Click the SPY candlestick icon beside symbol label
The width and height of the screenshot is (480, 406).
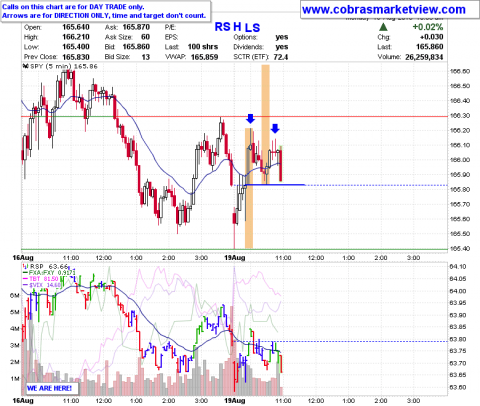click(x=25, y=66)
